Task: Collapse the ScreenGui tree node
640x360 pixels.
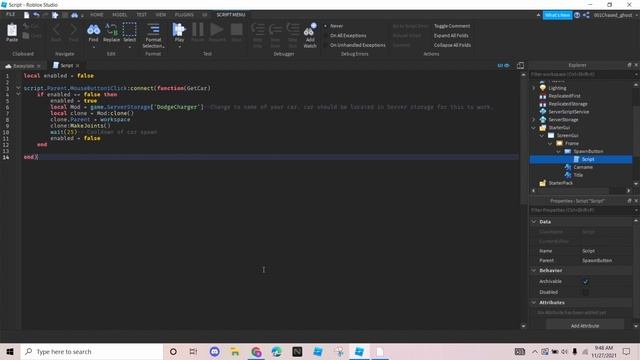Action: 542,136
